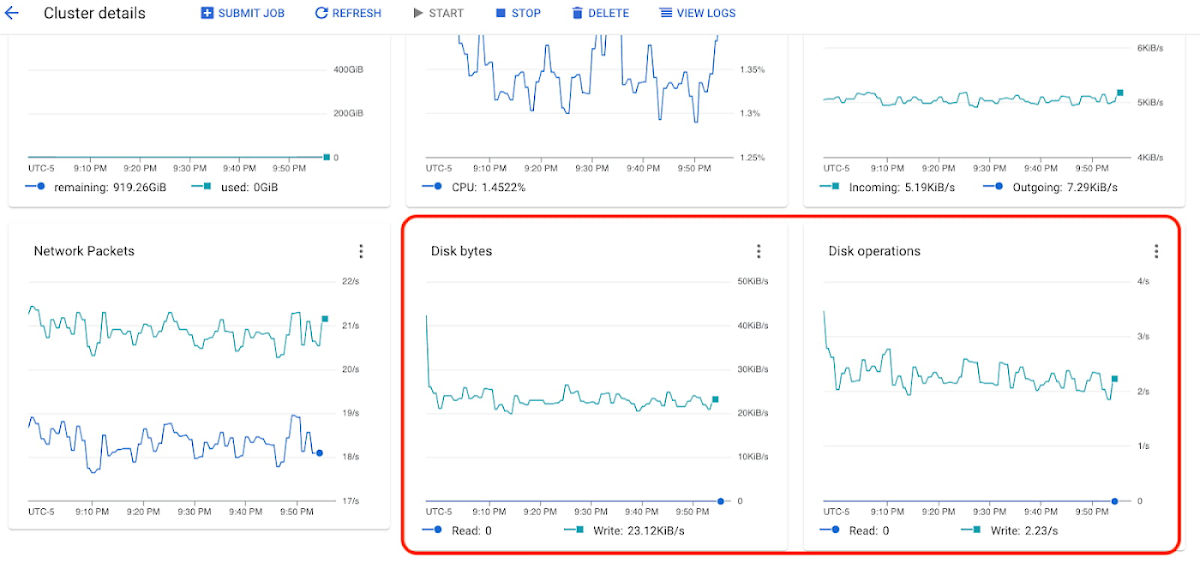Open Network Packets chart options menu

point(361,251)
